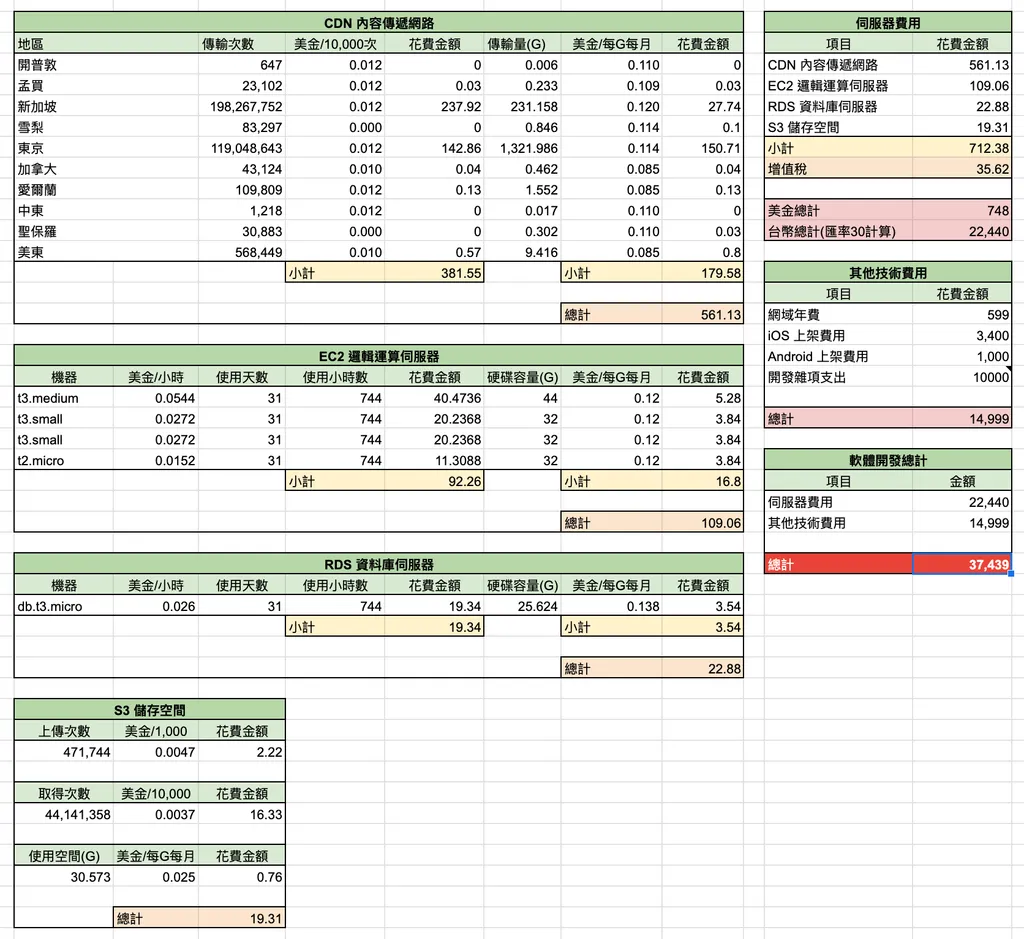
Task: Click the 東京 region cell
Action: (106, 148)
